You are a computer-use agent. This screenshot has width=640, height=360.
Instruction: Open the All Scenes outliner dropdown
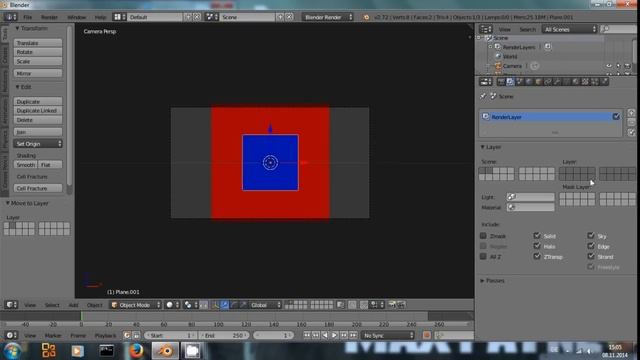click(570, 29)
